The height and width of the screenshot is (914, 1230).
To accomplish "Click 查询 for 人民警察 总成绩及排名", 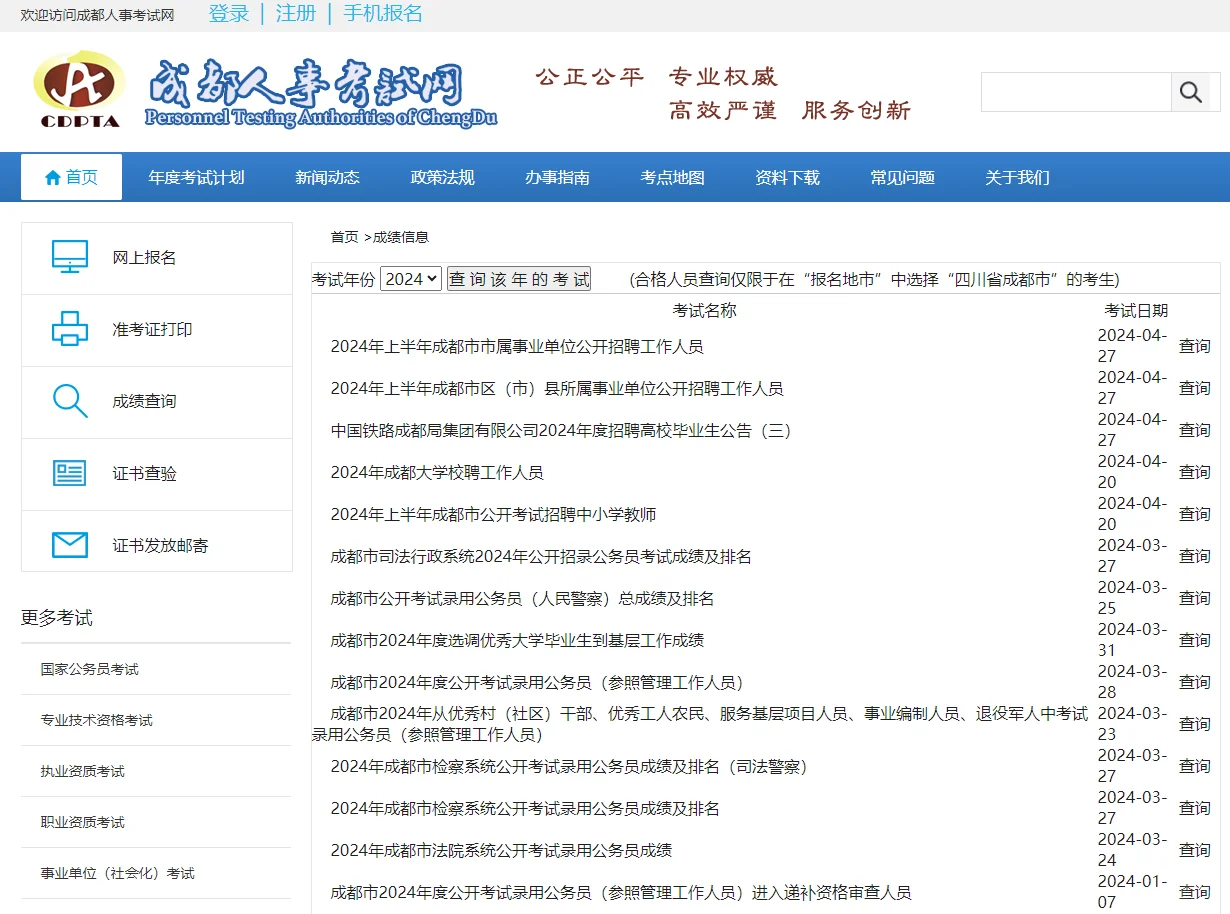I will (x=1194, y=598).
